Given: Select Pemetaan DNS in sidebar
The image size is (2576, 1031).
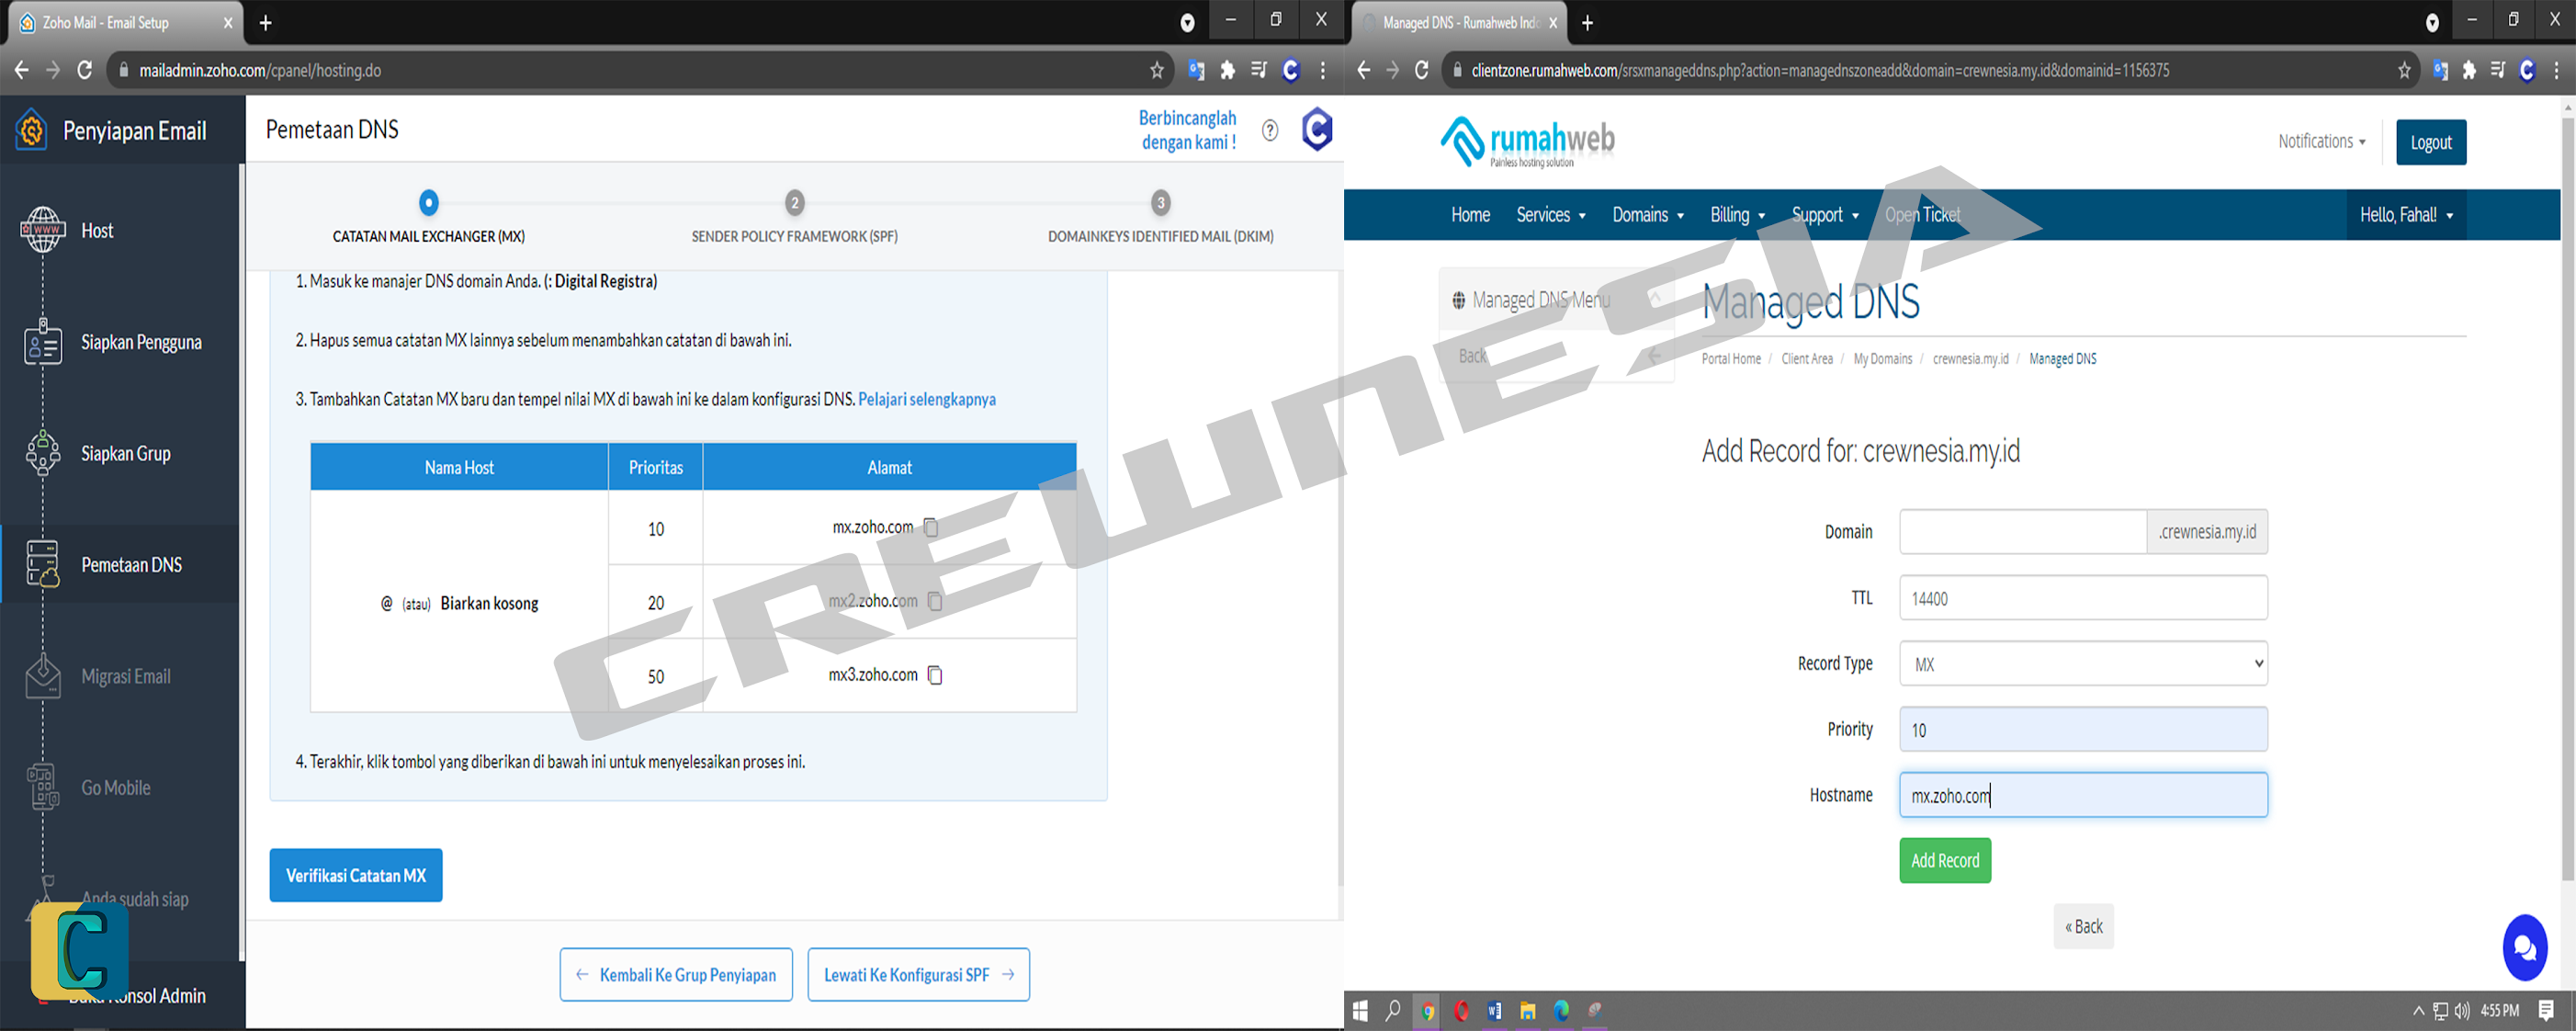Looking at the screenshot, I should [120, 565].
